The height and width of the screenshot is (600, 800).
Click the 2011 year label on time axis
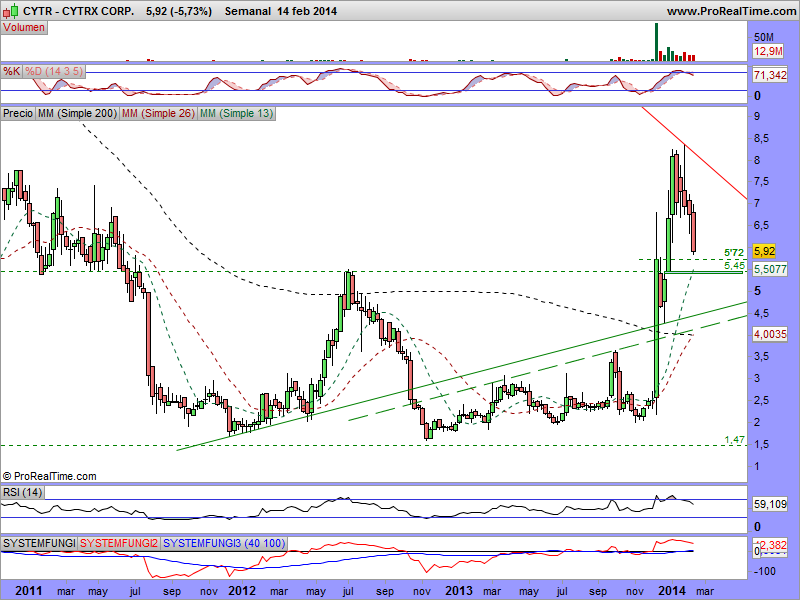29,590
